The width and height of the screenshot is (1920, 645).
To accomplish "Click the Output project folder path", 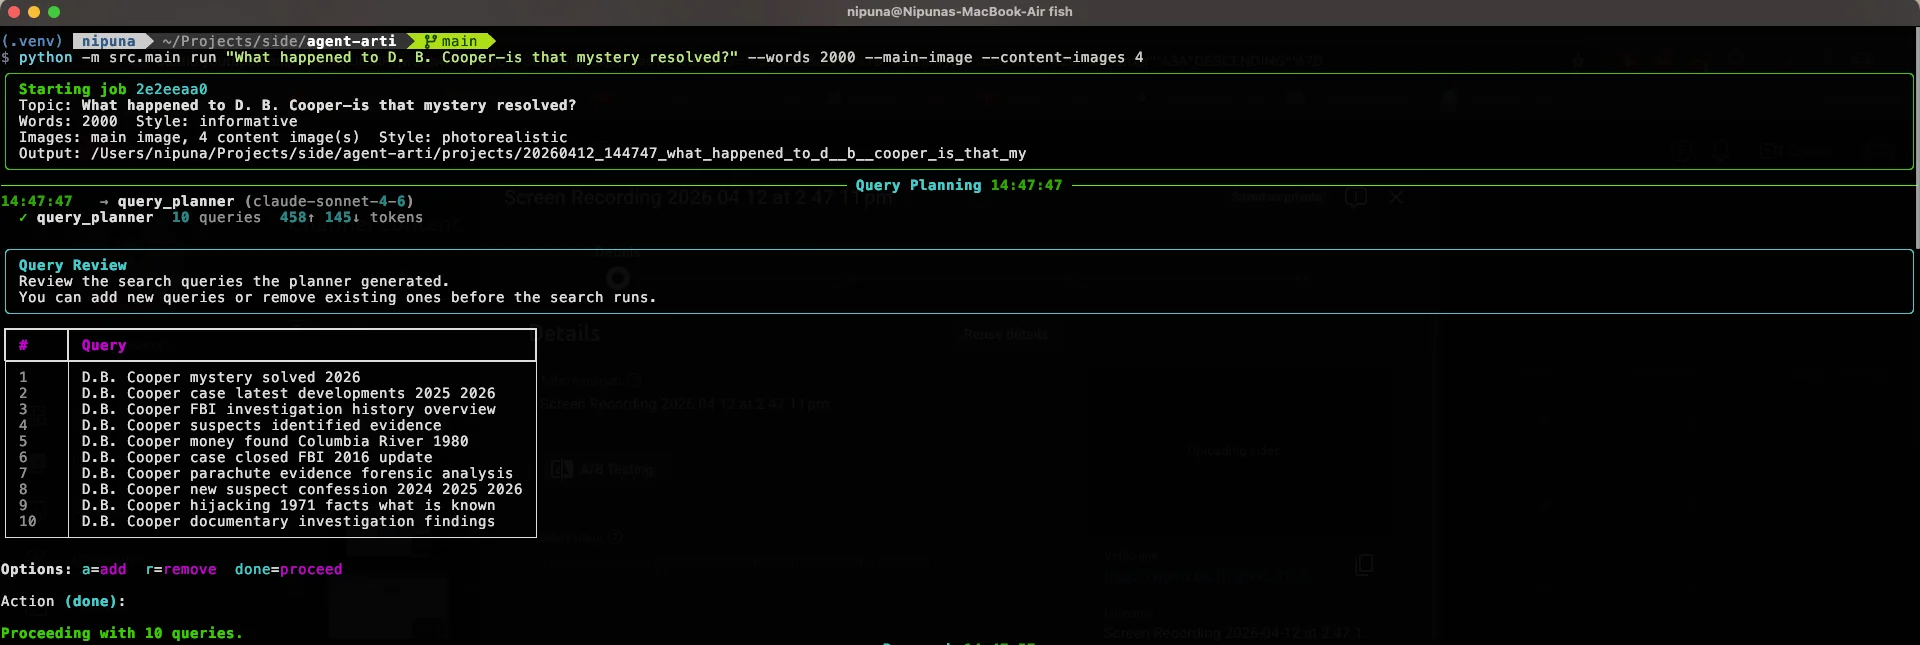I will coord(558,153).
